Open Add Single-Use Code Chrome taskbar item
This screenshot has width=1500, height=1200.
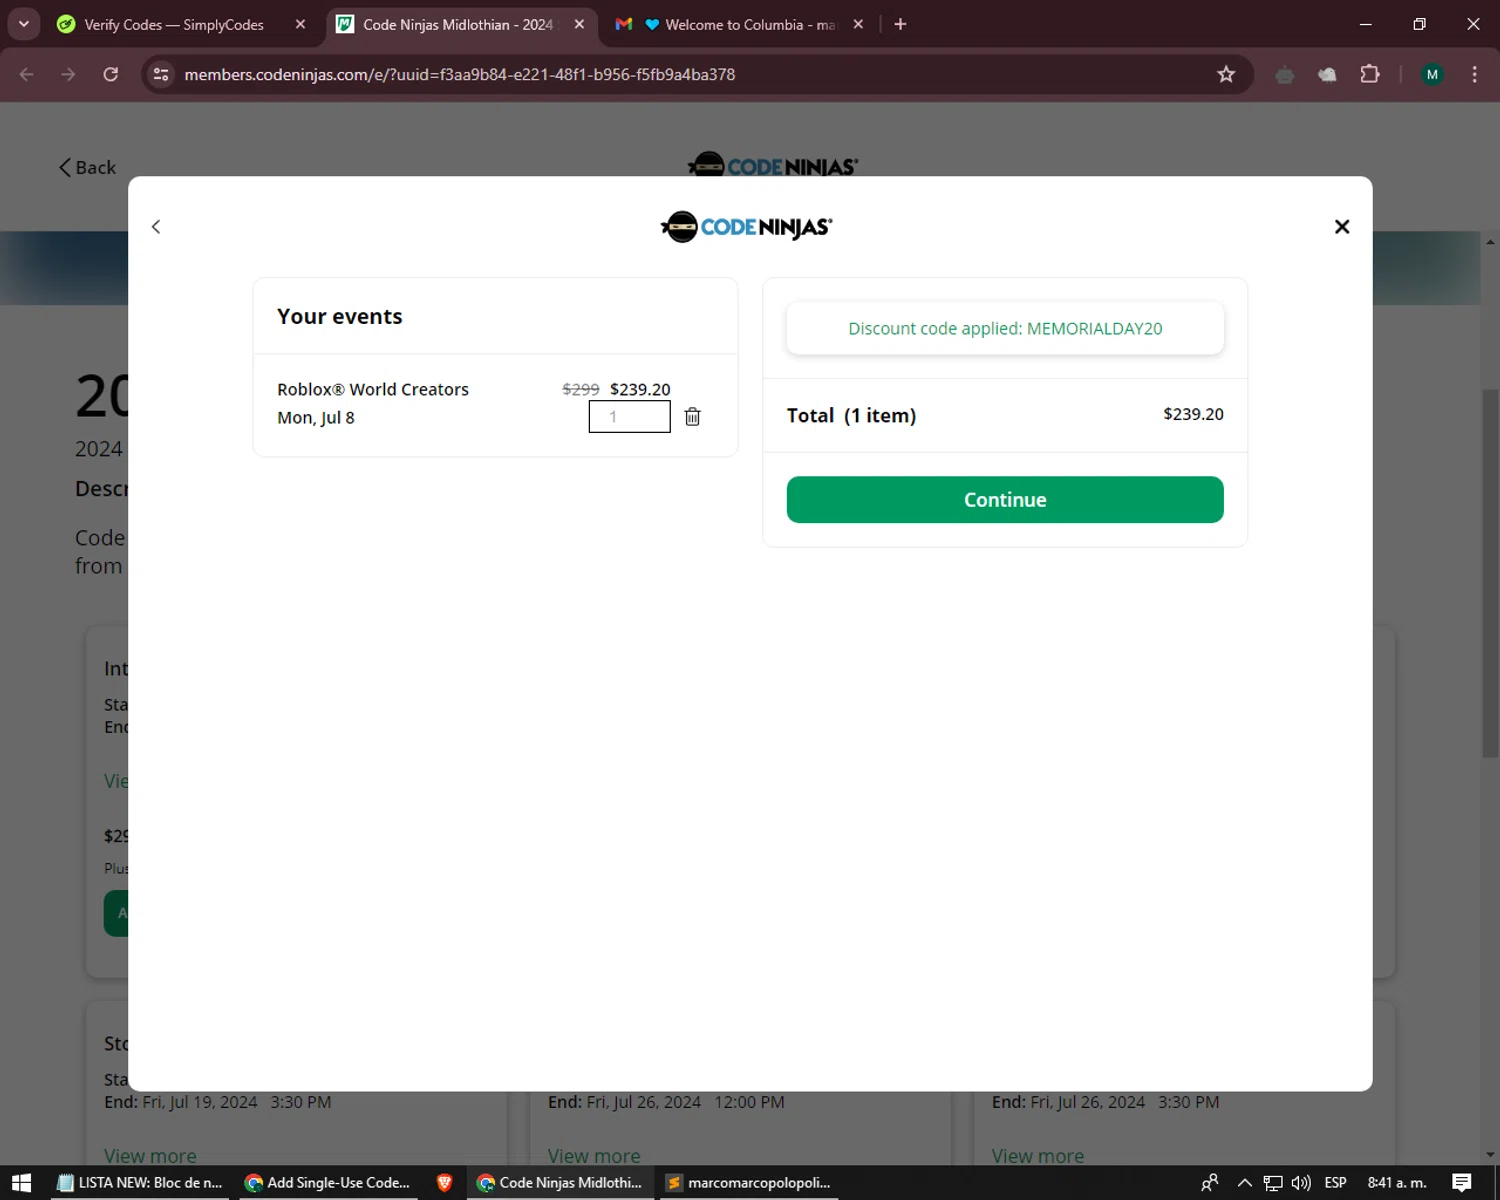point(327,1183)
